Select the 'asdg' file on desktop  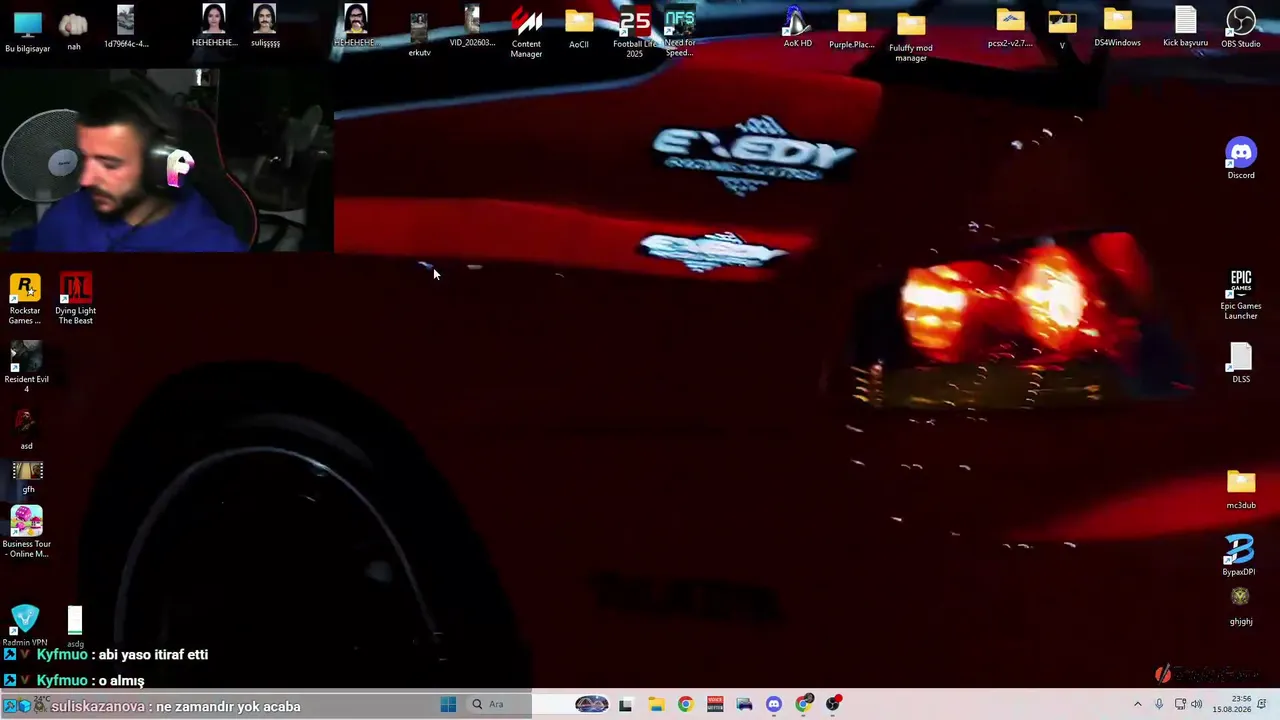[x=75, y=627]
